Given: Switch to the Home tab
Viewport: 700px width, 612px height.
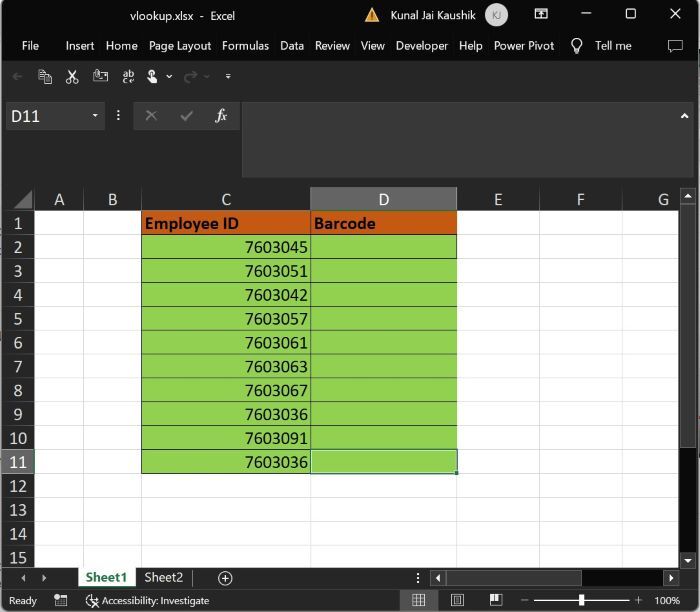Looking at the screenshot, I should click(121, 46).
